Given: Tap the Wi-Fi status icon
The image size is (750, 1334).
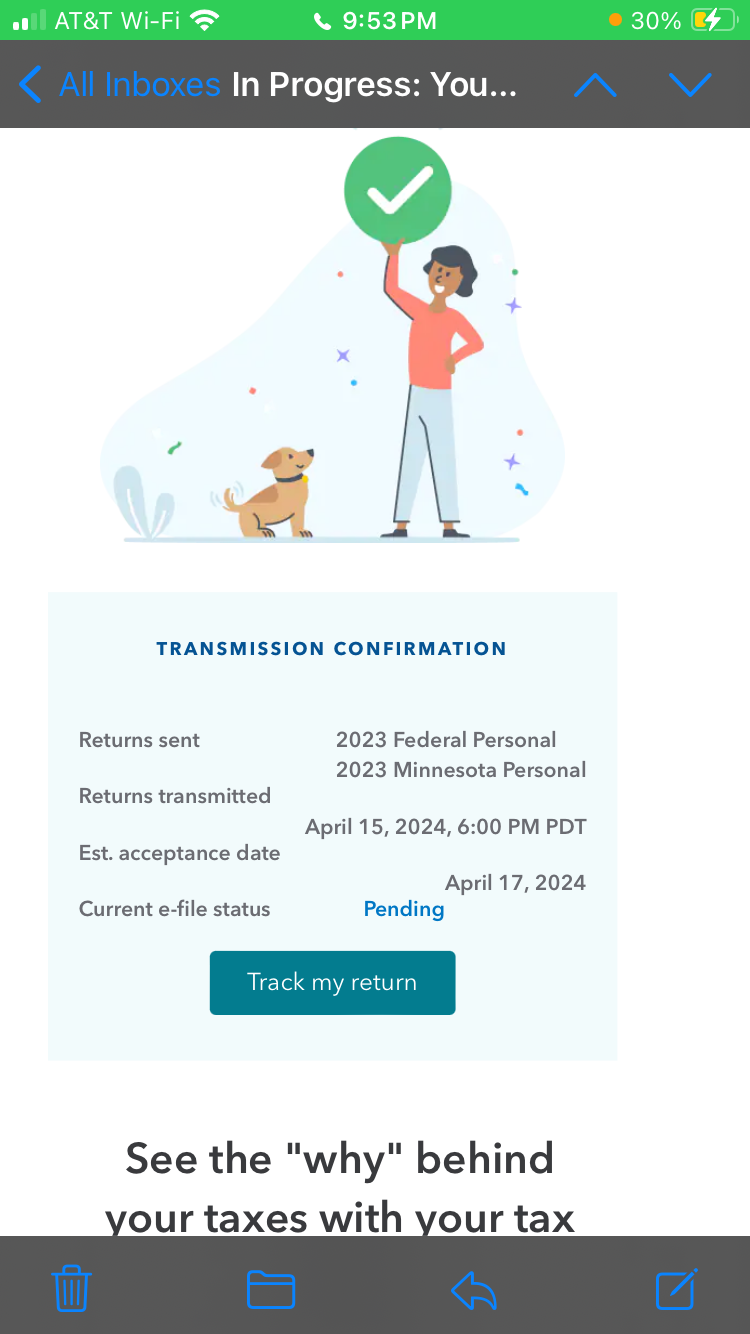Looking at the screenshot, I should click(x=204, y=20).
